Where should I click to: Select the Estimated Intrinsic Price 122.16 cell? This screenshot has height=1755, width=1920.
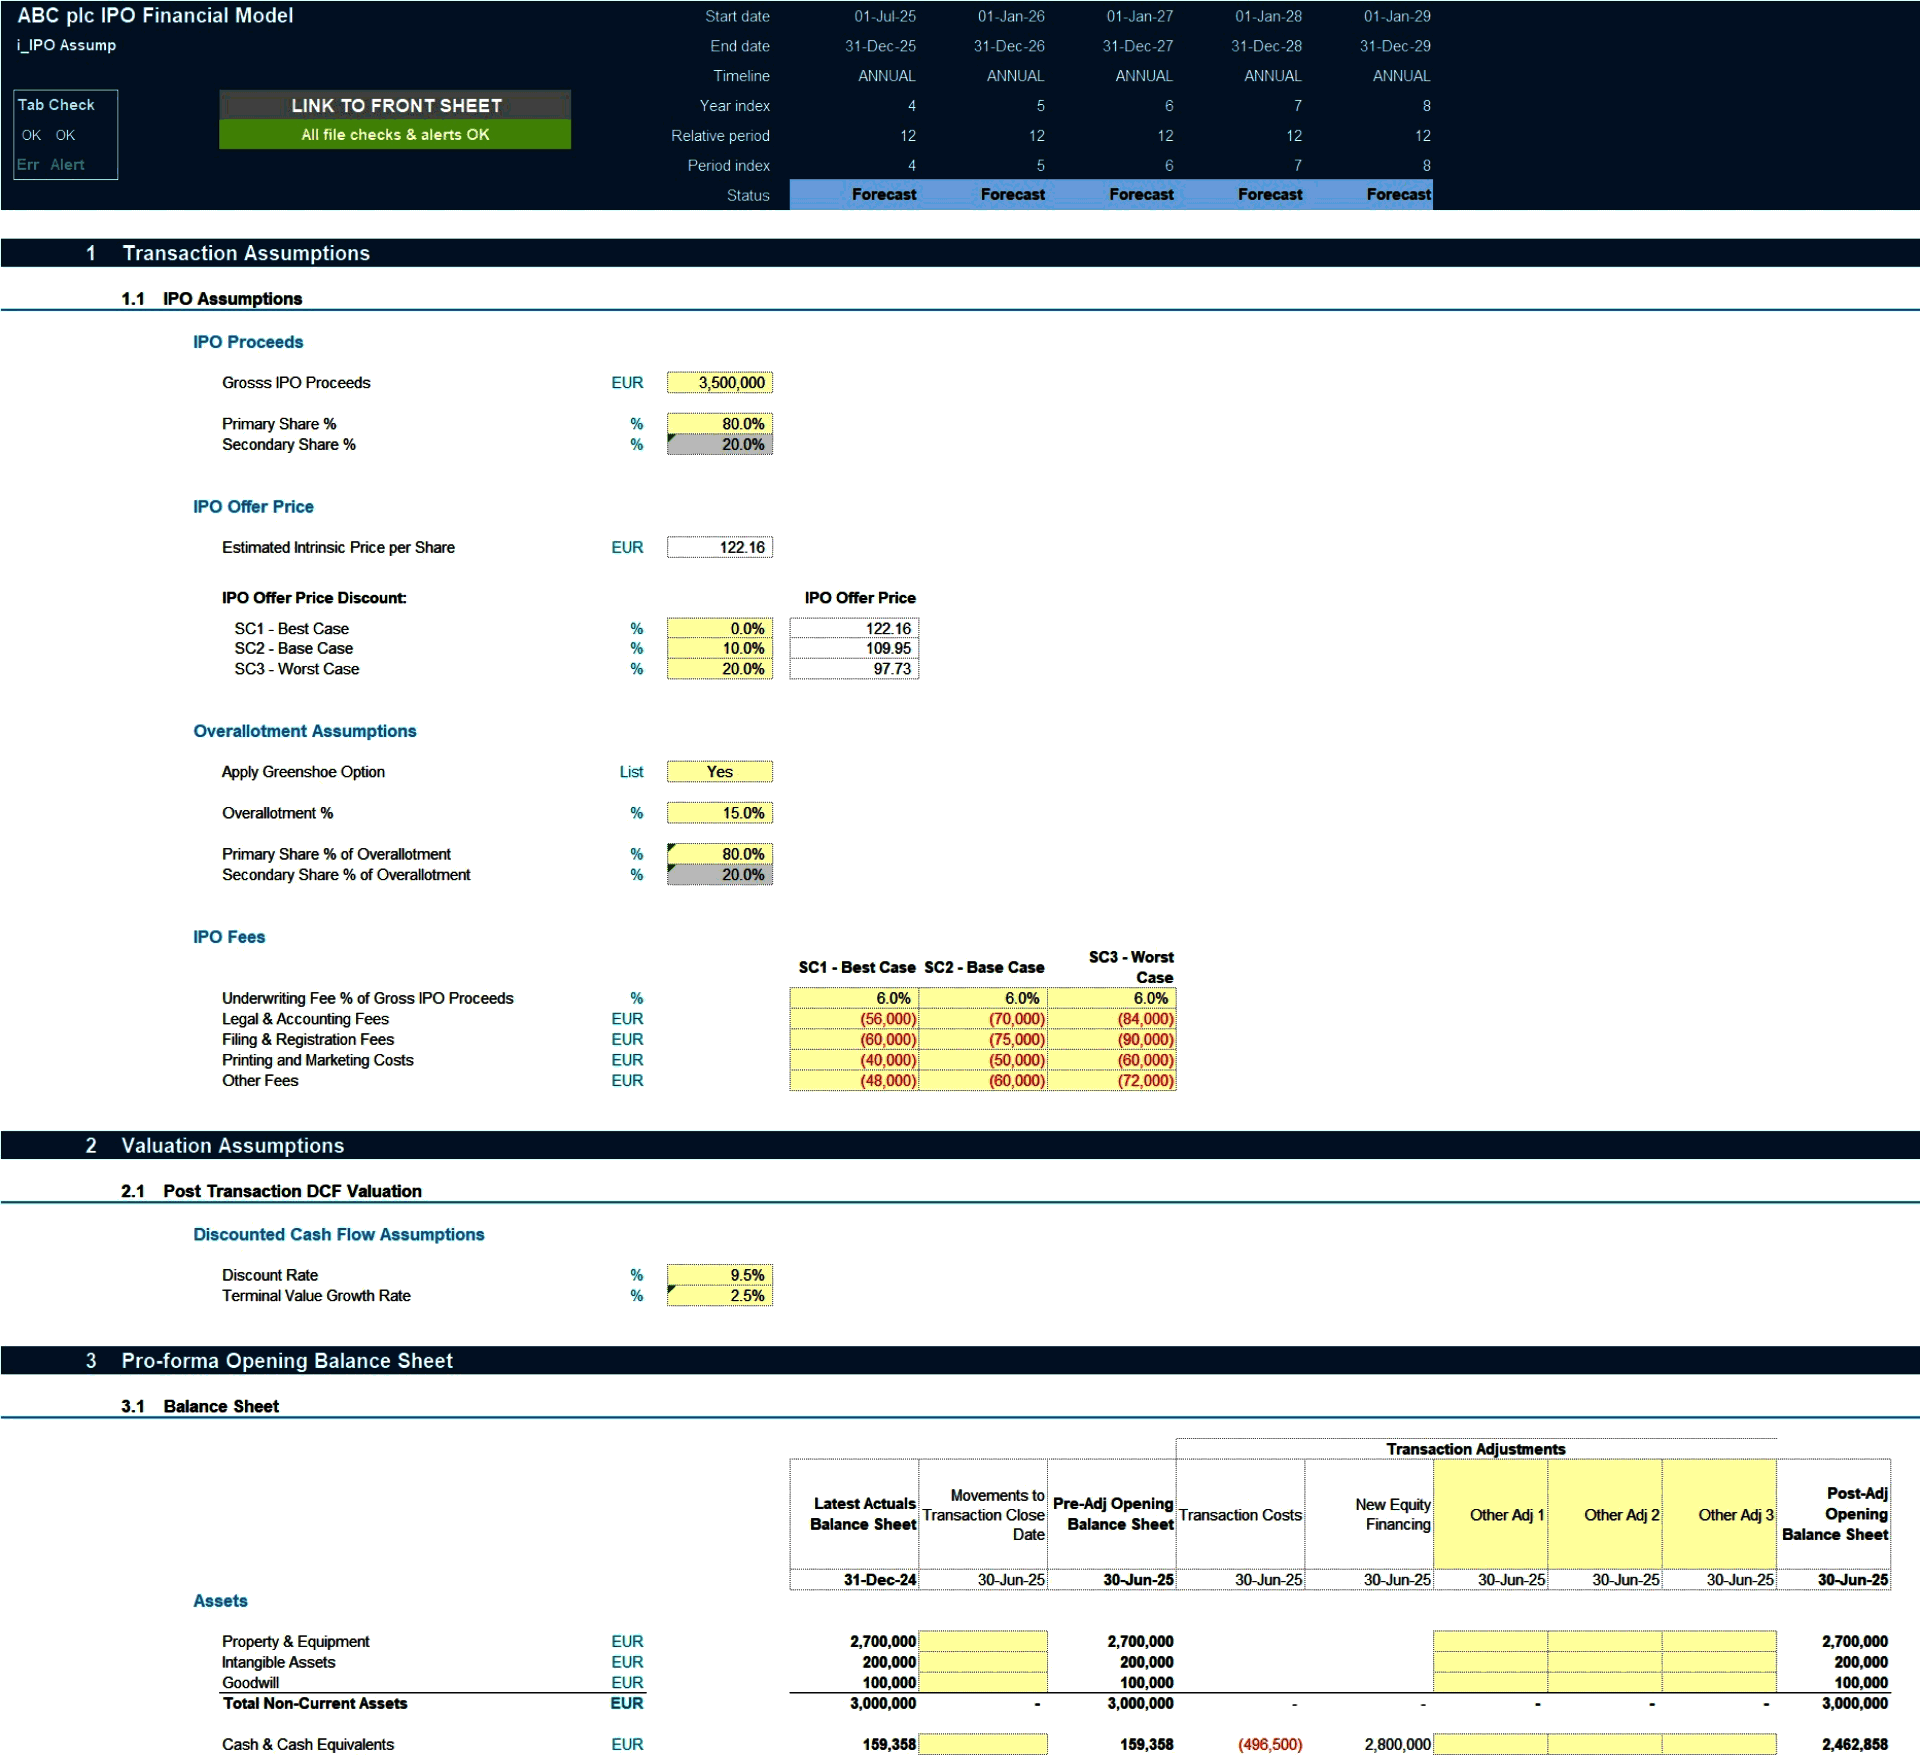pos(720,547)
